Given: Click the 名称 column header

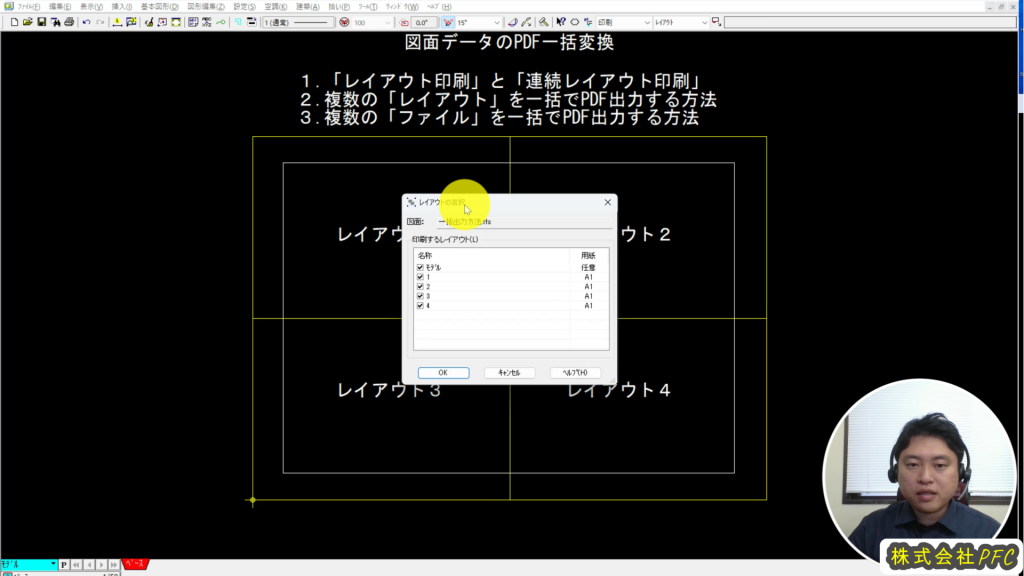Looking at the screenshot, I should tap(490, 256).
